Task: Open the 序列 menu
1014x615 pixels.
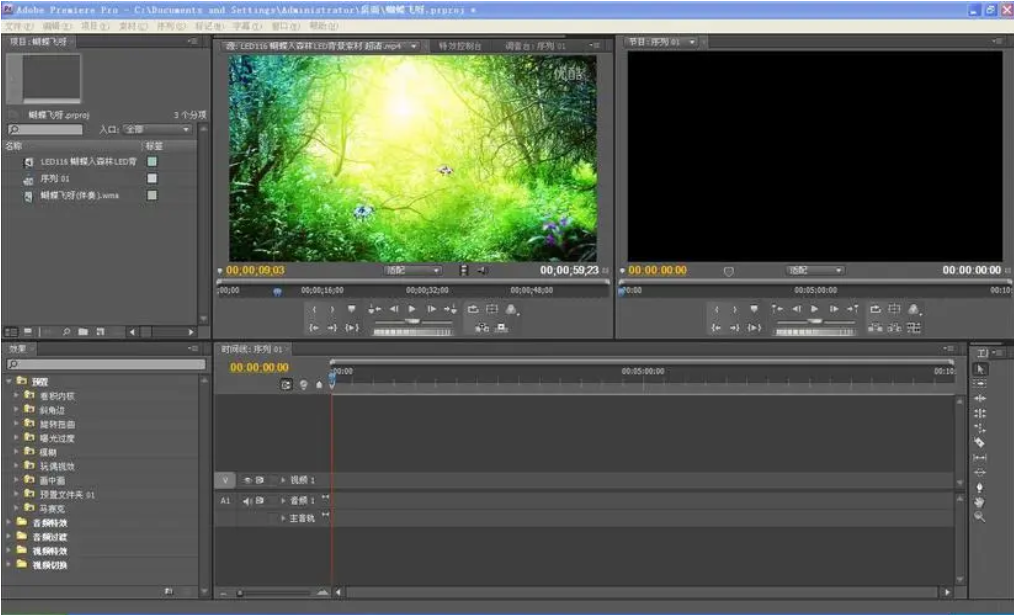Action: (x=171, y=27)
